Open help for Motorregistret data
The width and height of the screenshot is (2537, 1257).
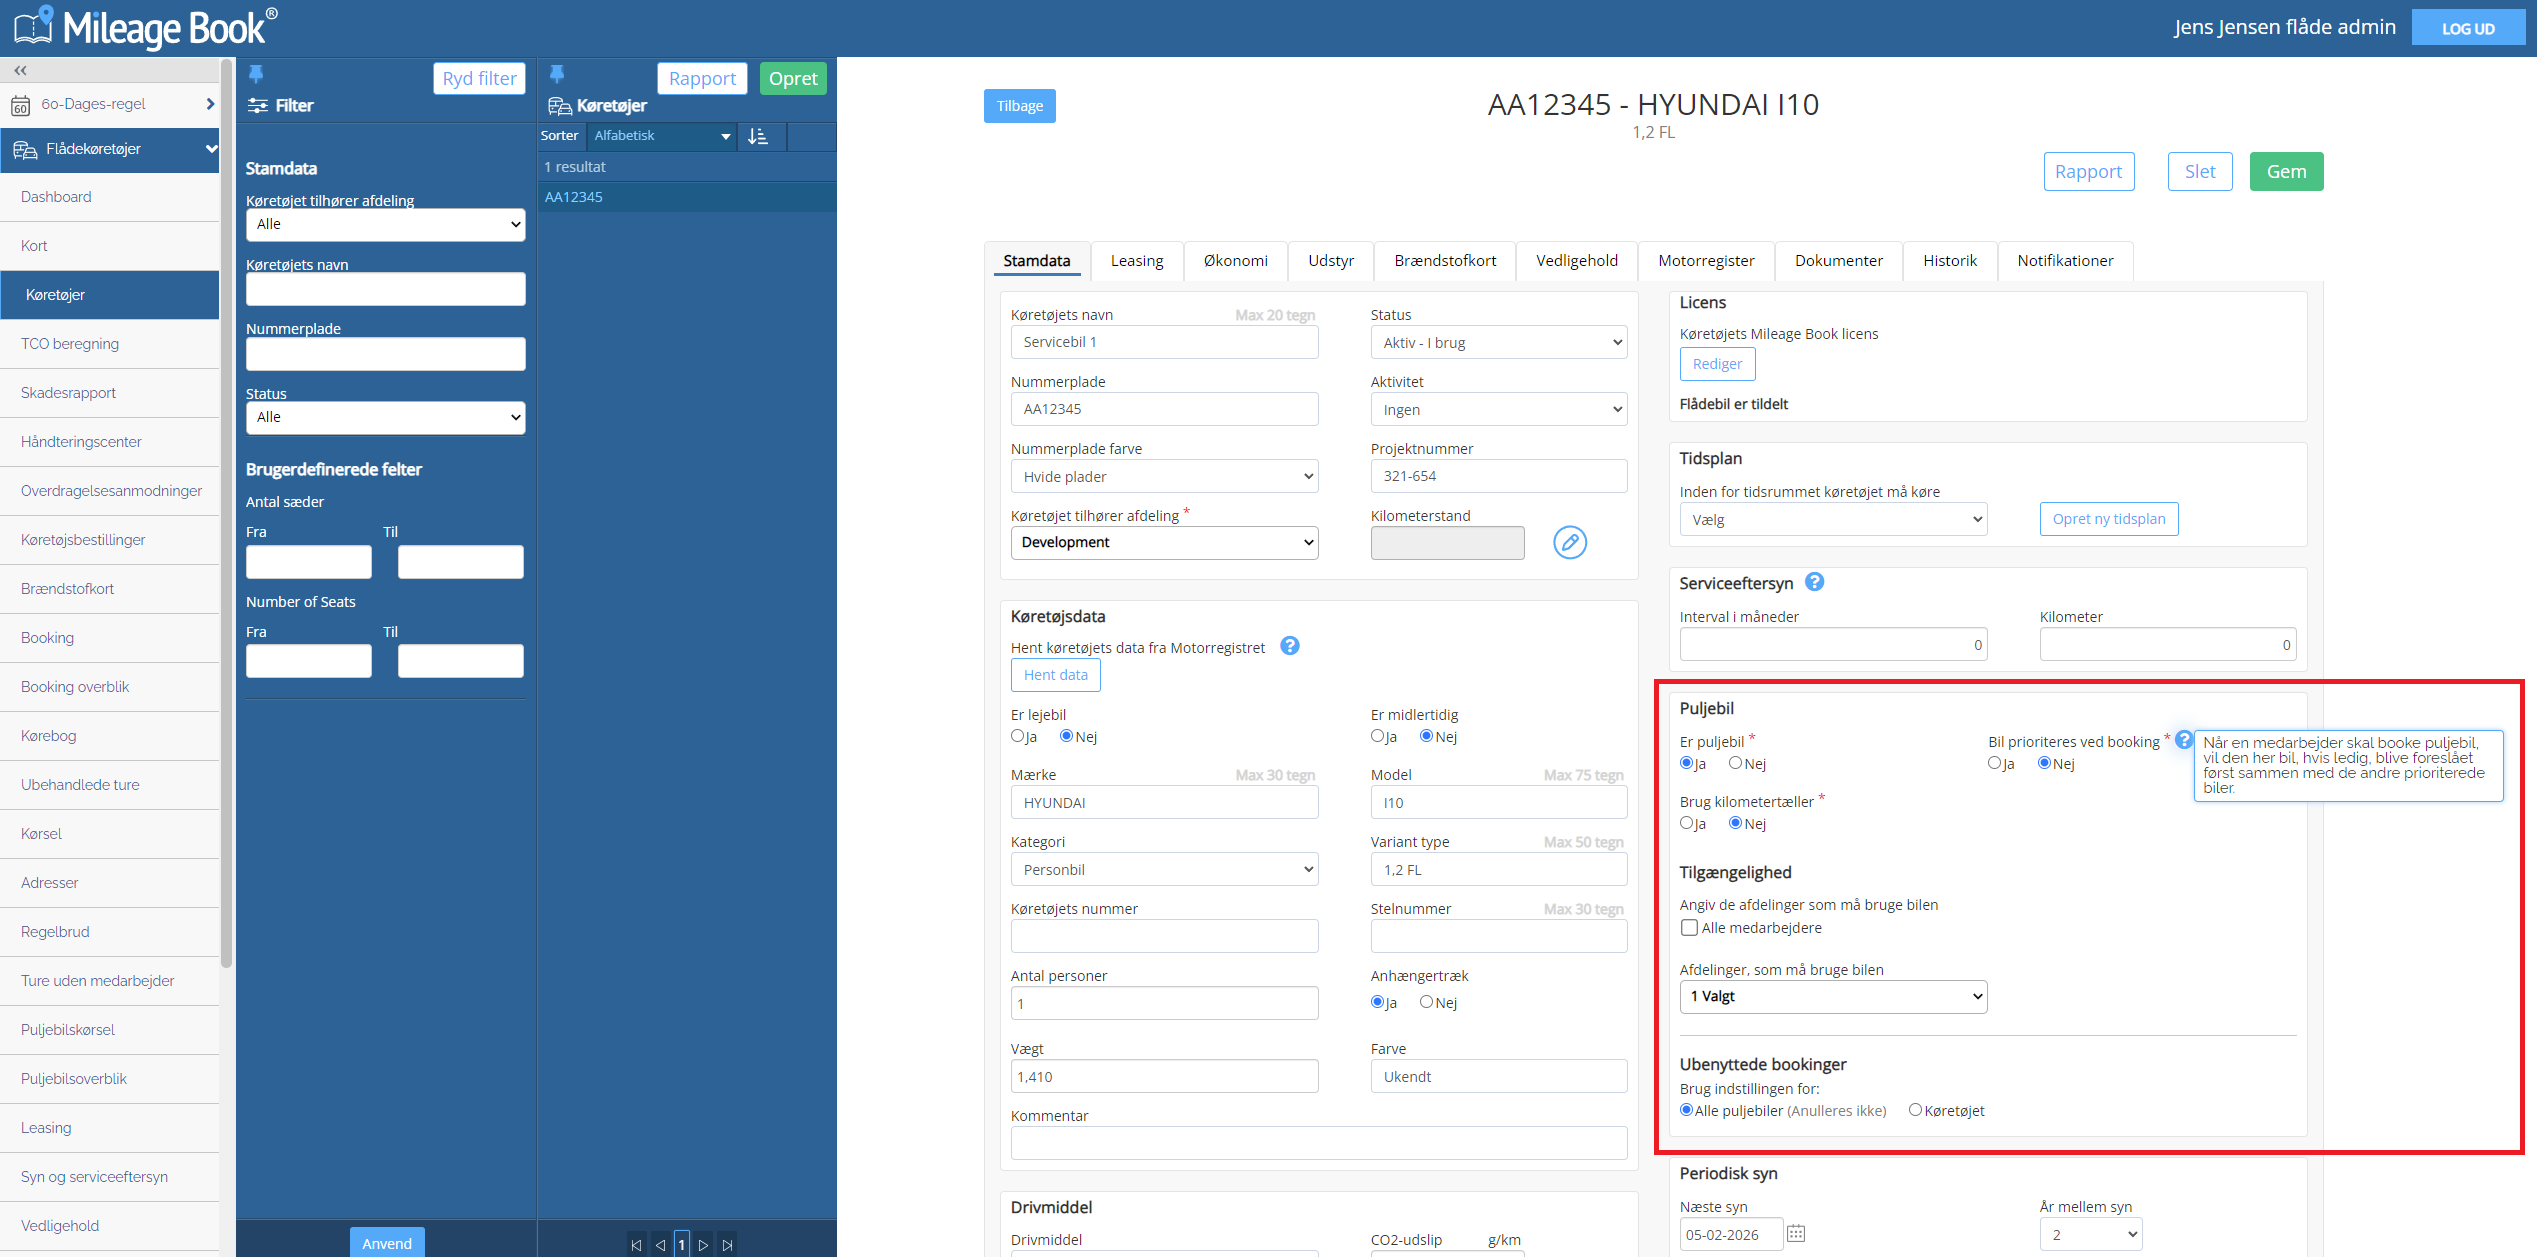[1290, 646]
